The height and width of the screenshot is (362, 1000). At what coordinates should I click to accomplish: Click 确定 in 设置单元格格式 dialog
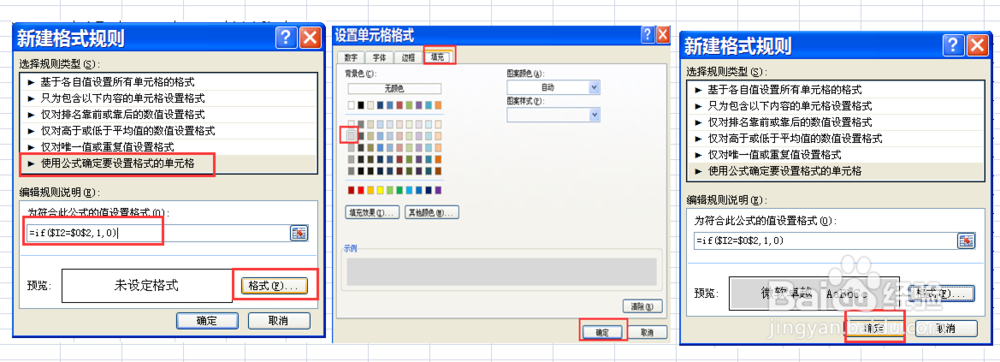click(602, 333)
